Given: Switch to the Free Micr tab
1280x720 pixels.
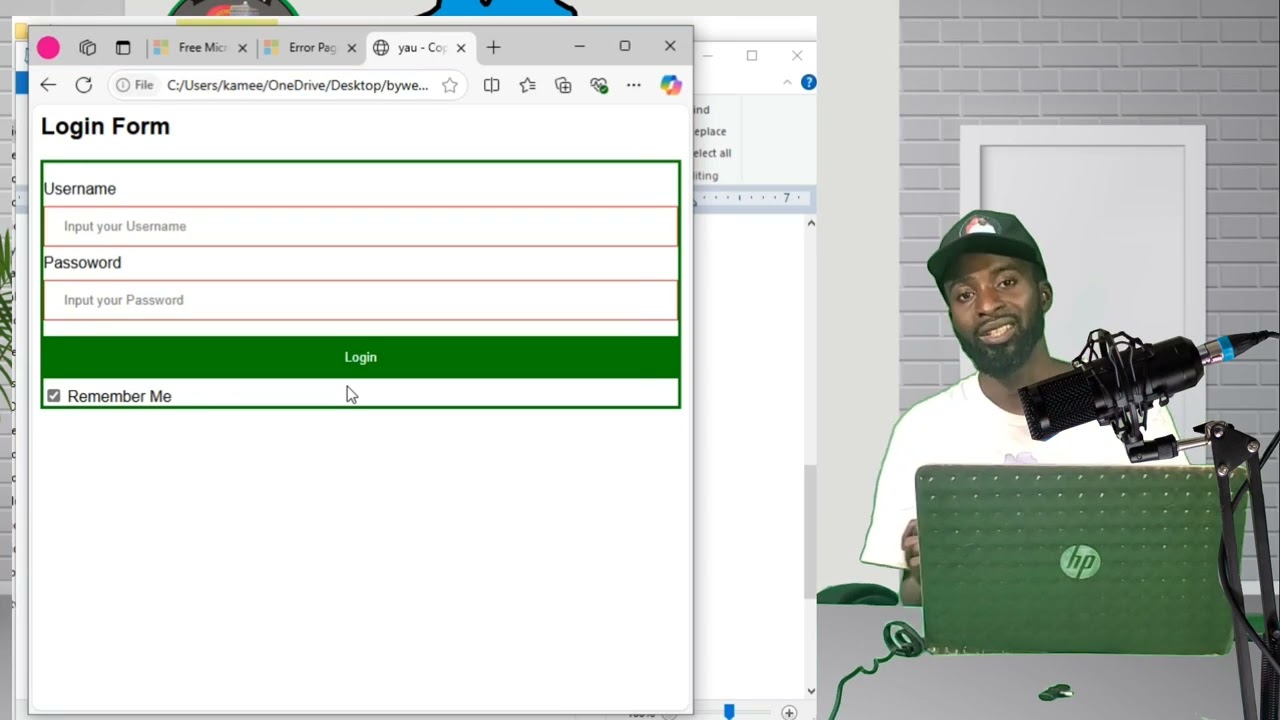Looking at the screenshot, I should tap(200, 47).
